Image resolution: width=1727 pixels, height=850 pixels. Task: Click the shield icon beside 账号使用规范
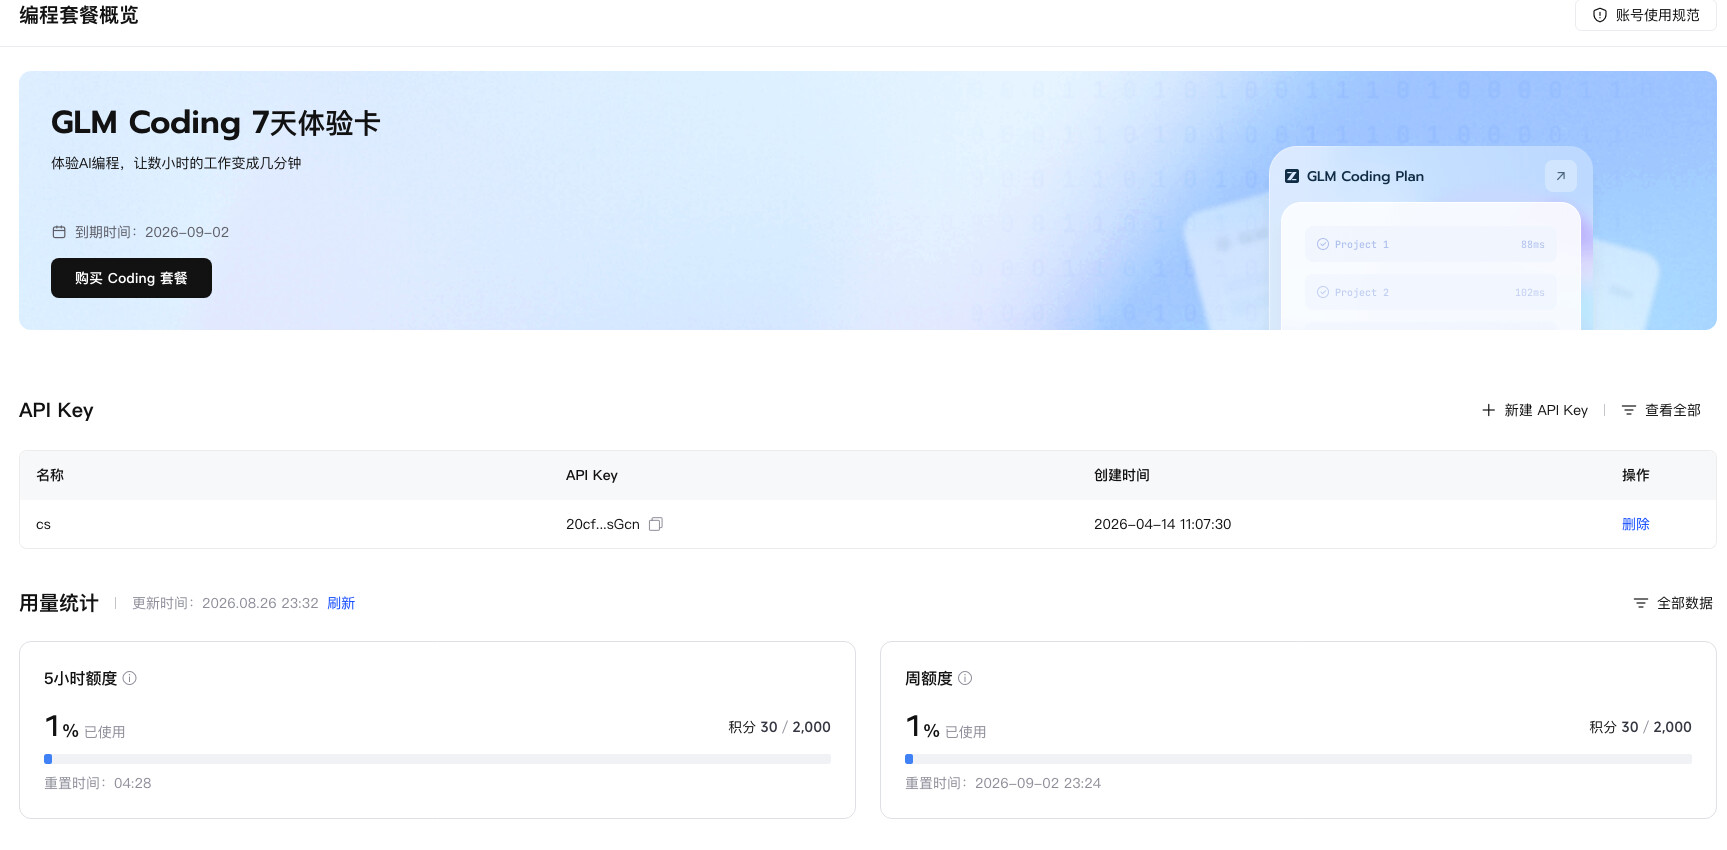tap(1600, 15)
